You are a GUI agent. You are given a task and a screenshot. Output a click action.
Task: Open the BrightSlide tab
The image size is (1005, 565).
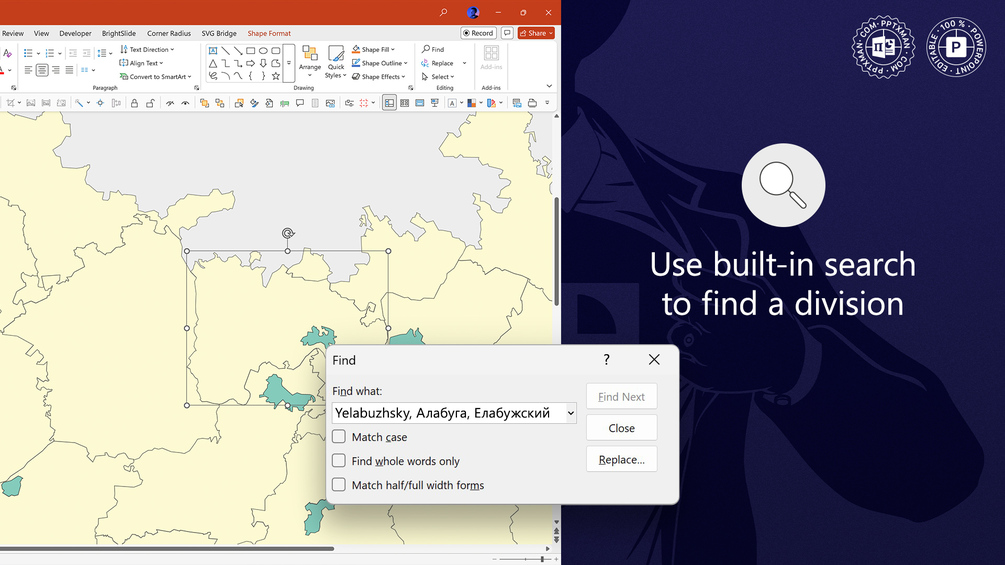pos(119,33)
